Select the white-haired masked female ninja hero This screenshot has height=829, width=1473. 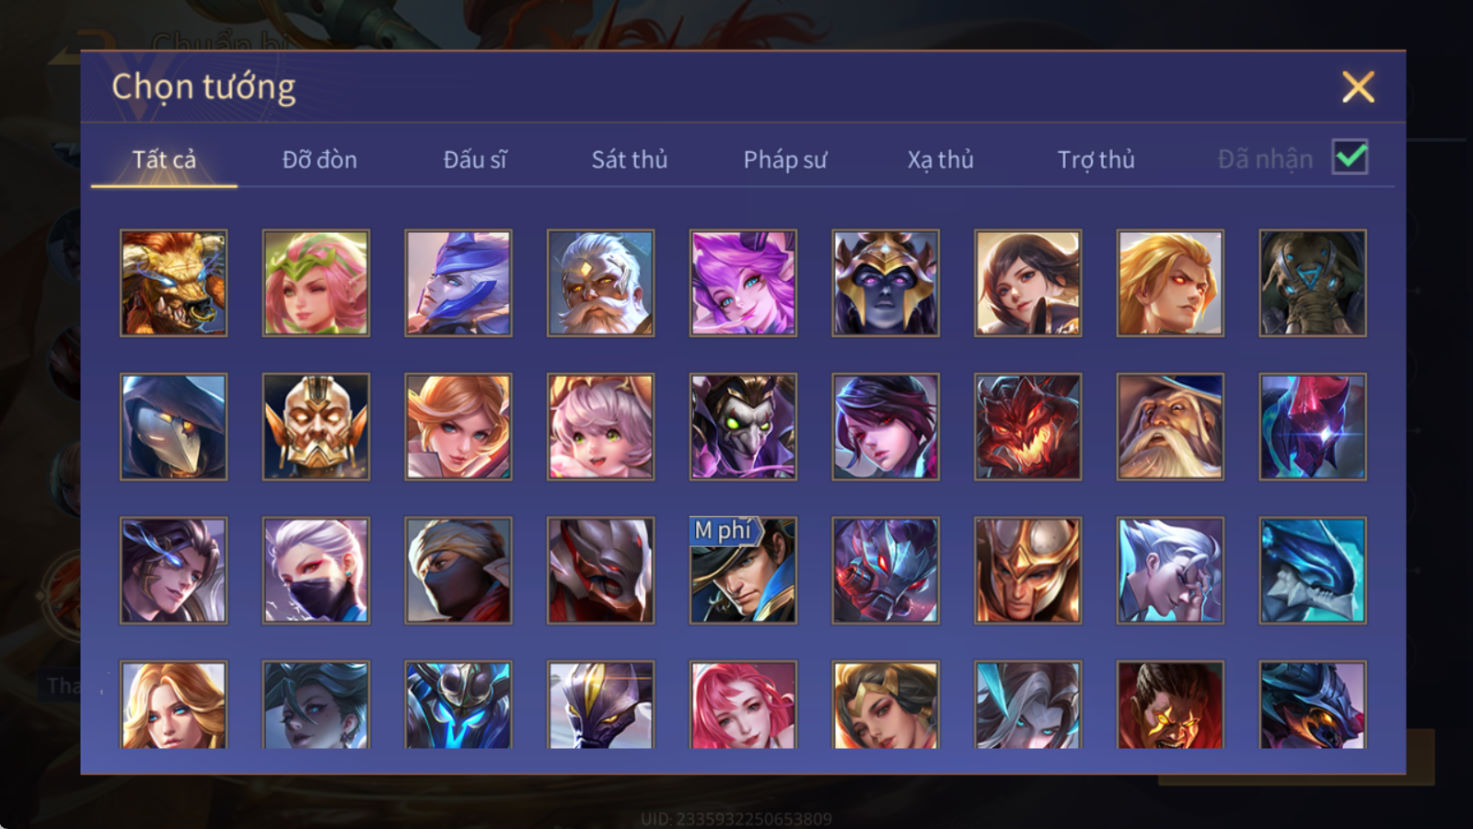tap(316, 570)
